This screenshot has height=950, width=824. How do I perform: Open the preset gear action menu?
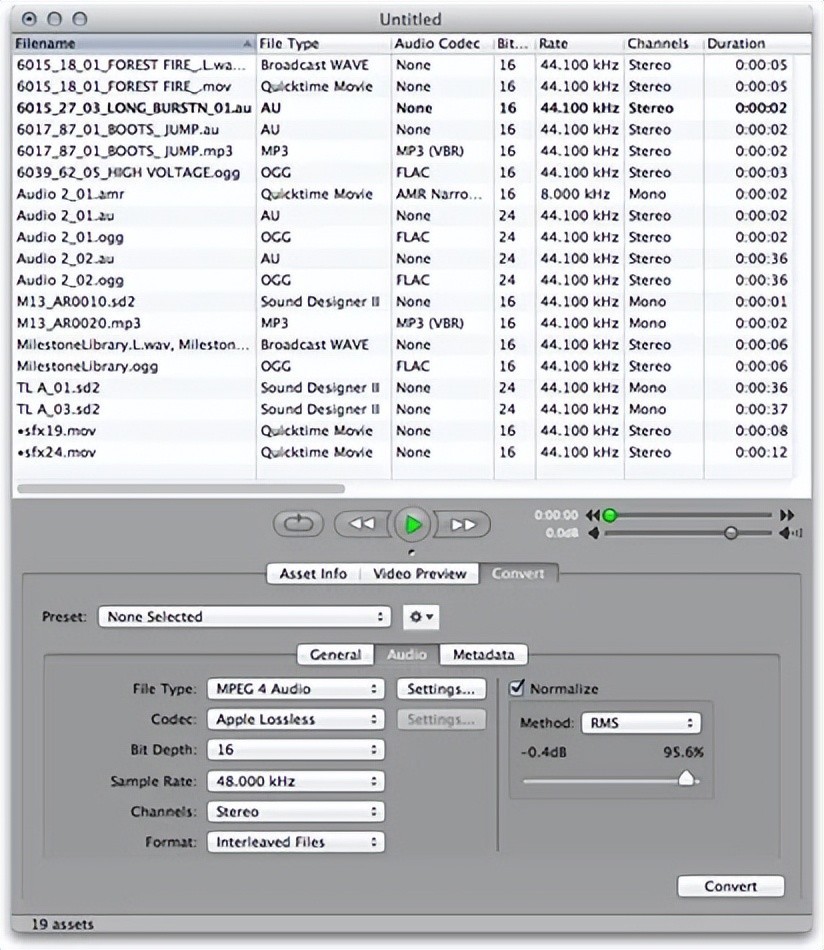[421, 617]
